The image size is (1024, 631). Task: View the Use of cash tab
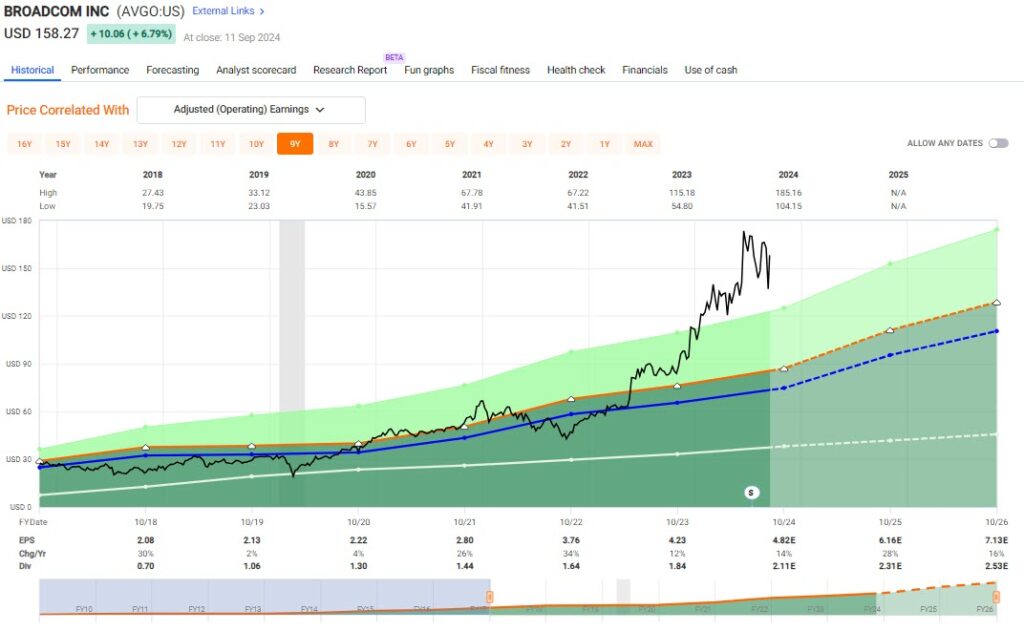tap(710, 70)
